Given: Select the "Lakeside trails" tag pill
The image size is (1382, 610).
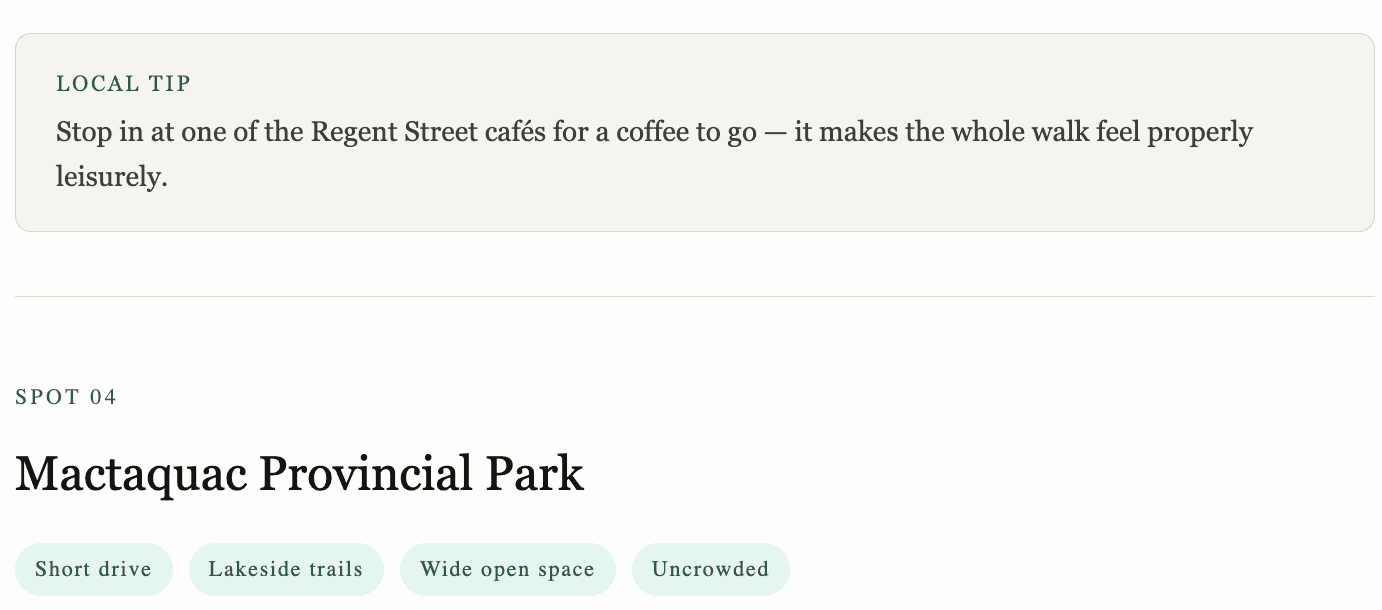Looking at the screenshot, I should click(x=286, y=570).
